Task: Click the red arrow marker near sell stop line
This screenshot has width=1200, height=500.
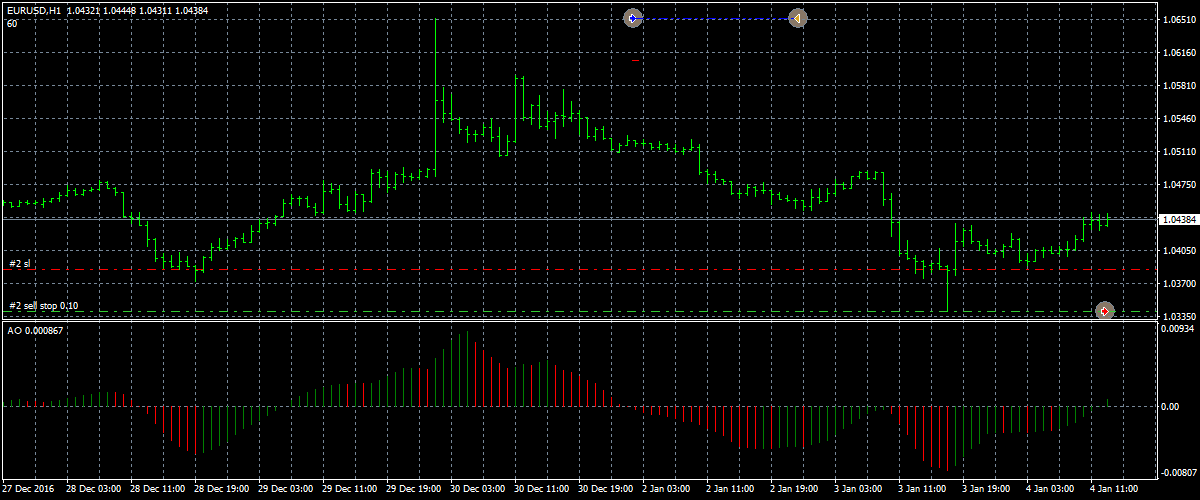Action: point(1104,311)
